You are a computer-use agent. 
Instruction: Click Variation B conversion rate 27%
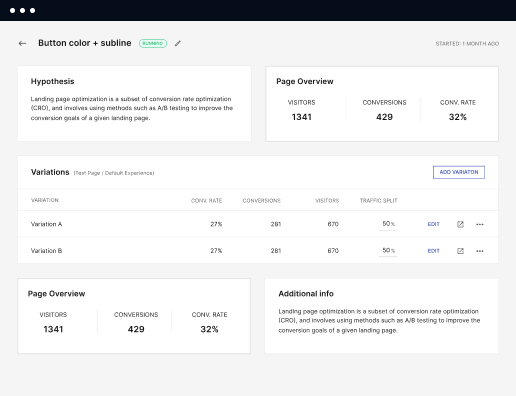216,251
